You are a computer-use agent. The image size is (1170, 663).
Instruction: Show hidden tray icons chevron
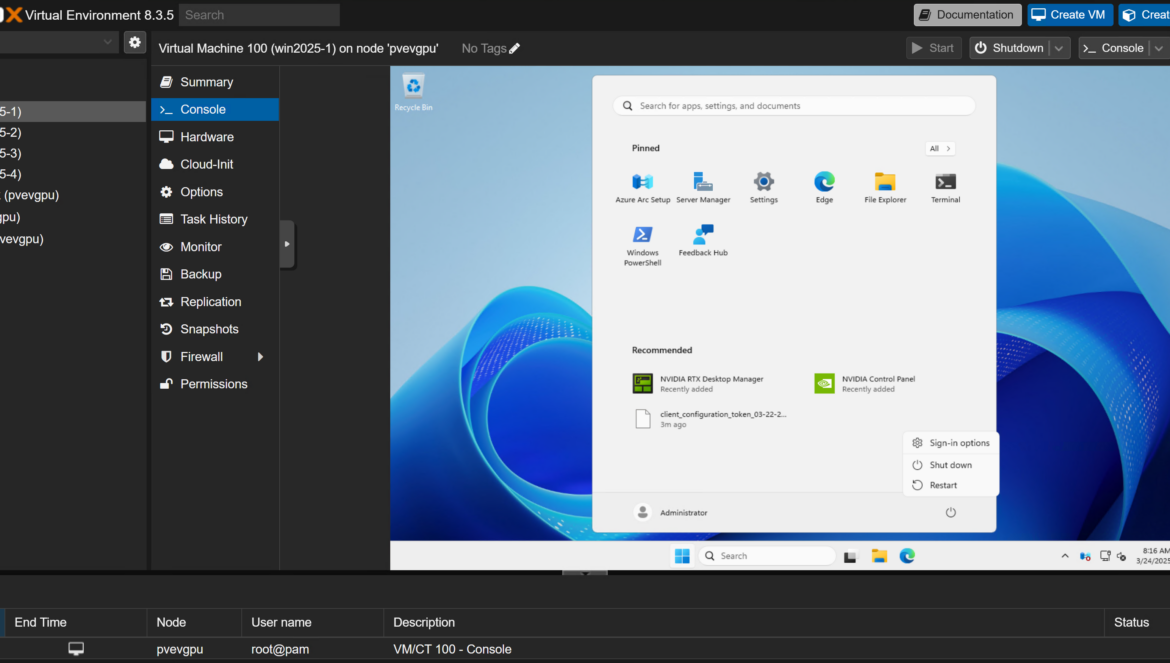coord(1065,556)
